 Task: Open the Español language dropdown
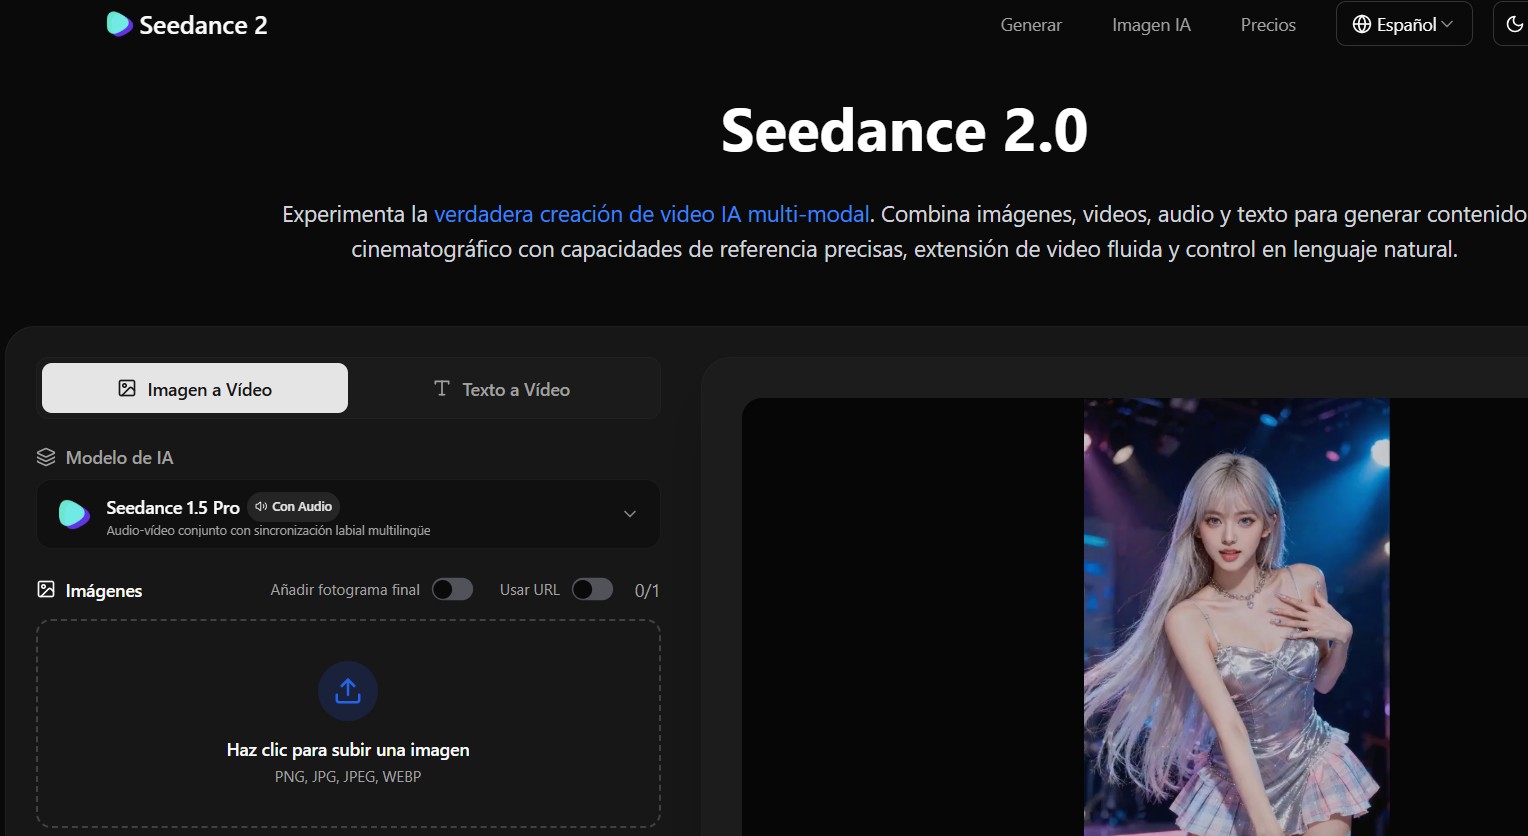pos(1404,24)
